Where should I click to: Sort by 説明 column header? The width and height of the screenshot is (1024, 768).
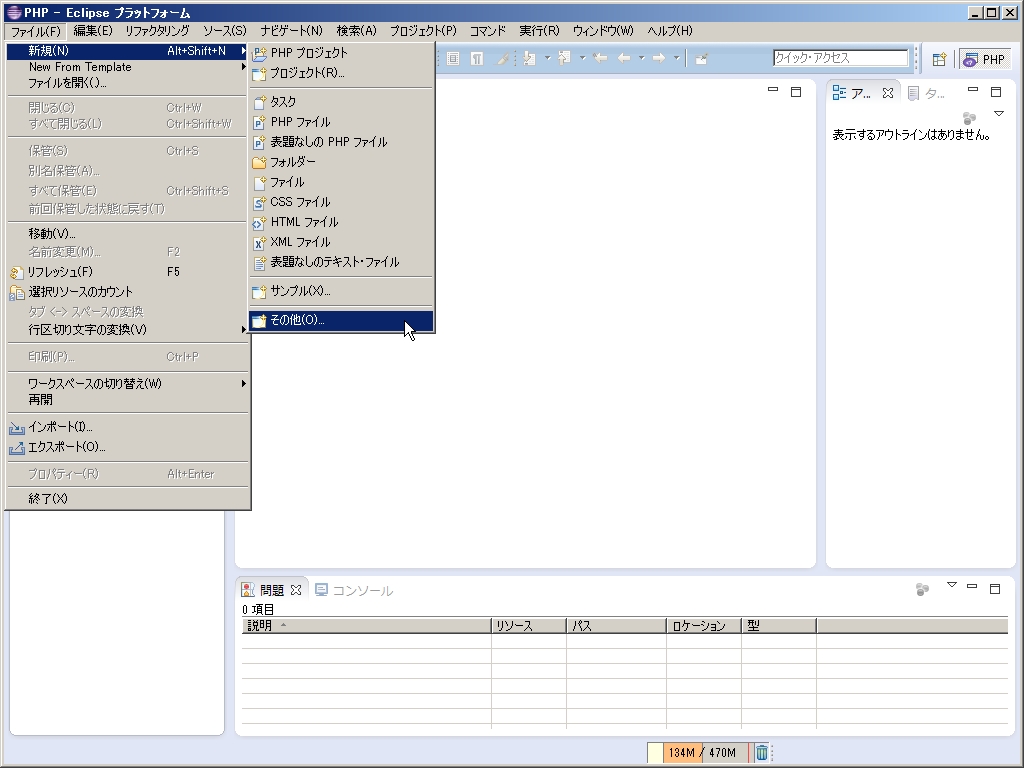[366, 626]
